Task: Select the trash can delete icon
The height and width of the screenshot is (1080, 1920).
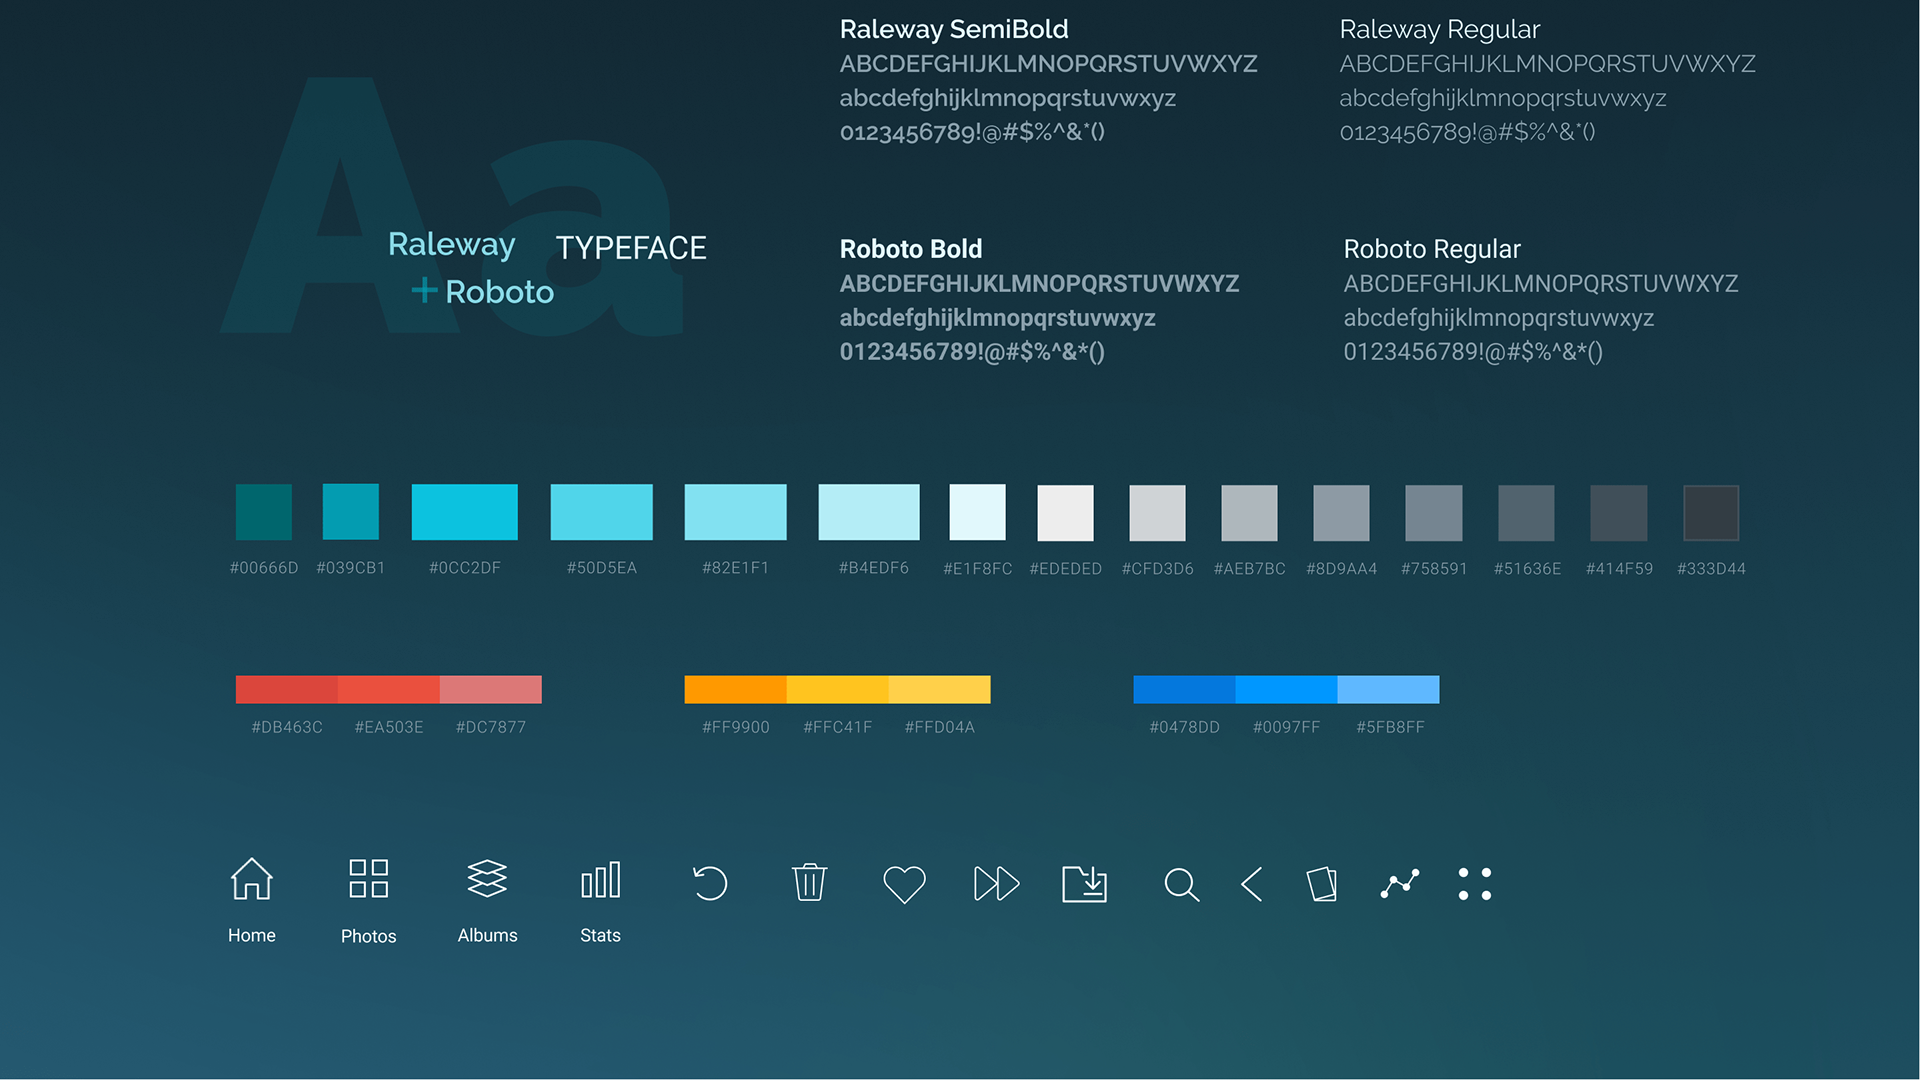Action: [x=809, y=882]
